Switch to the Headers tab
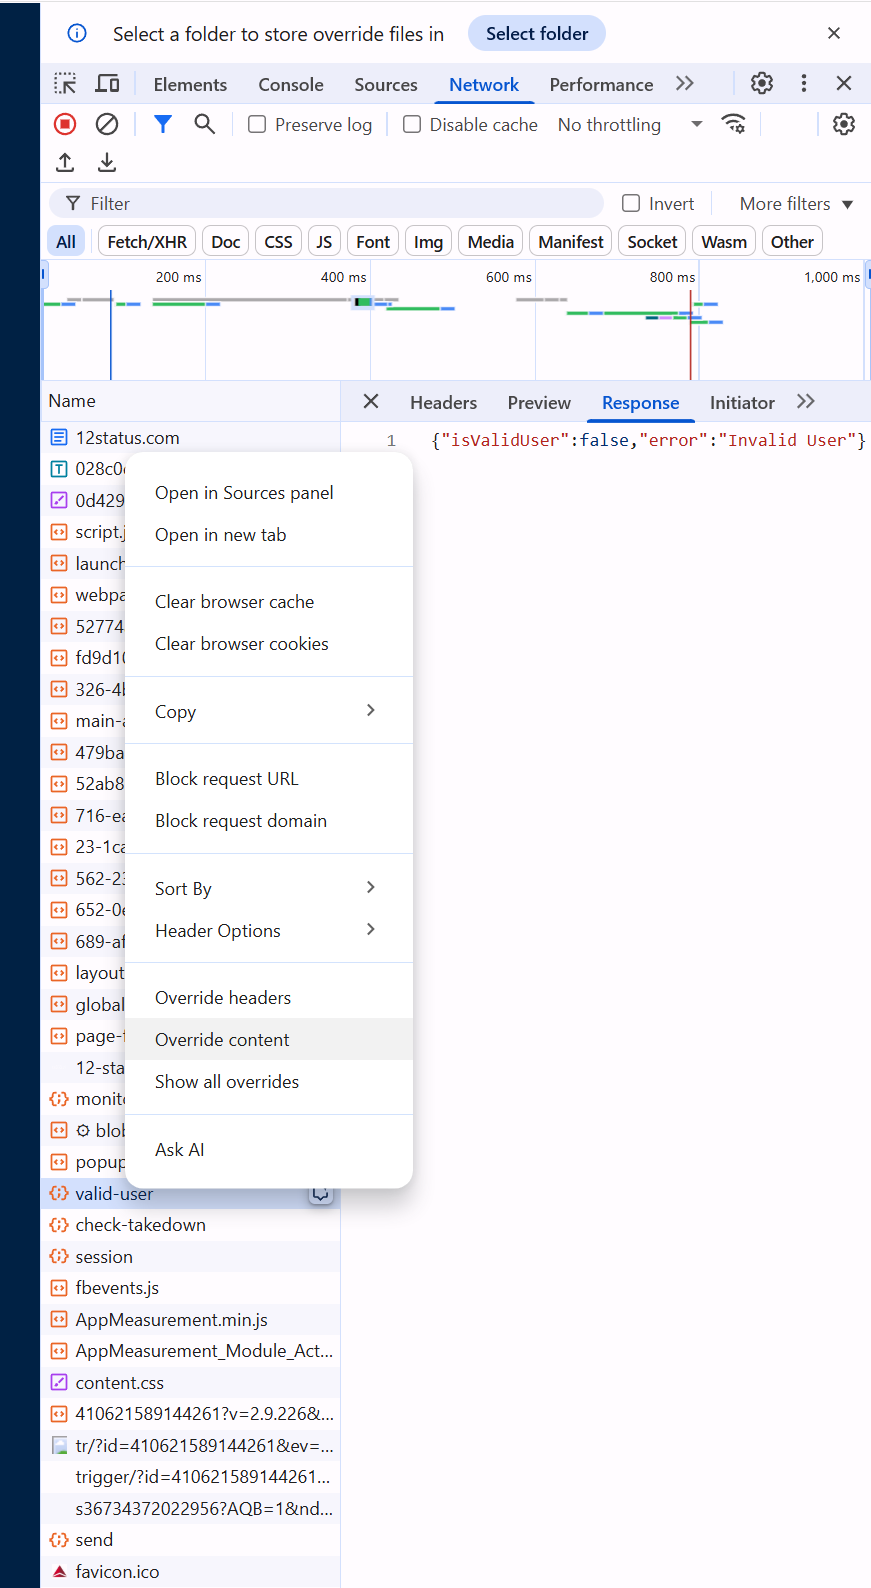This screenshot has width=871, height=1588. [443, 402]
